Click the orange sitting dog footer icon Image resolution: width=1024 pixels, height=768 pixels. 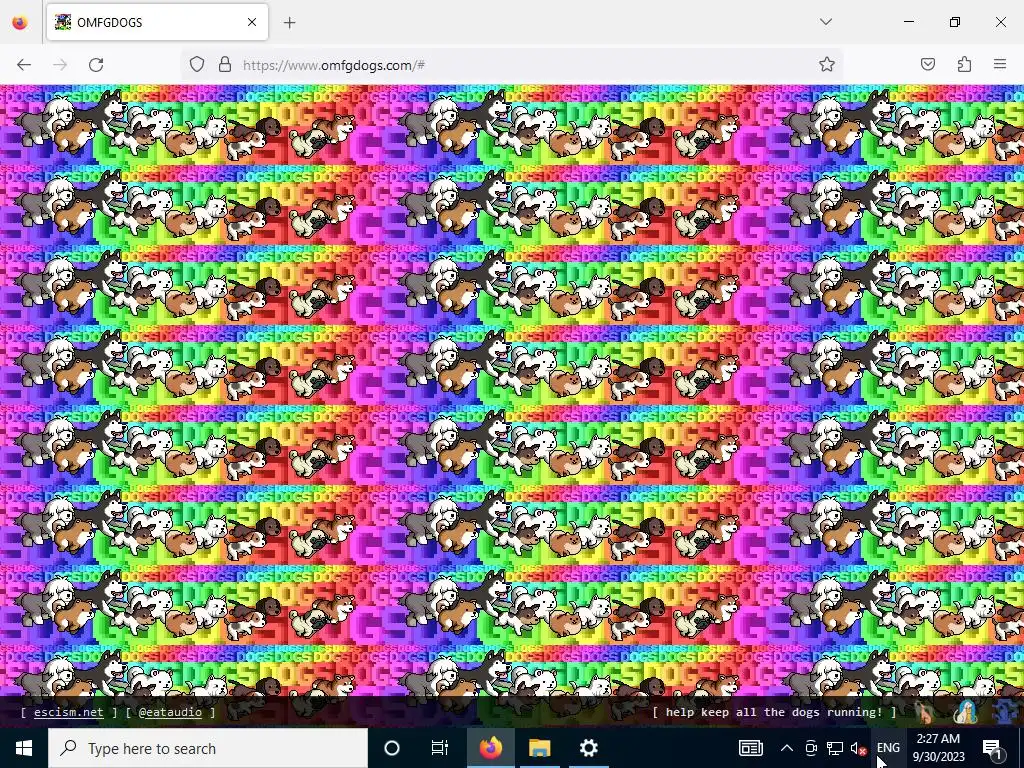pyautogui.click(x=923, y=712)
